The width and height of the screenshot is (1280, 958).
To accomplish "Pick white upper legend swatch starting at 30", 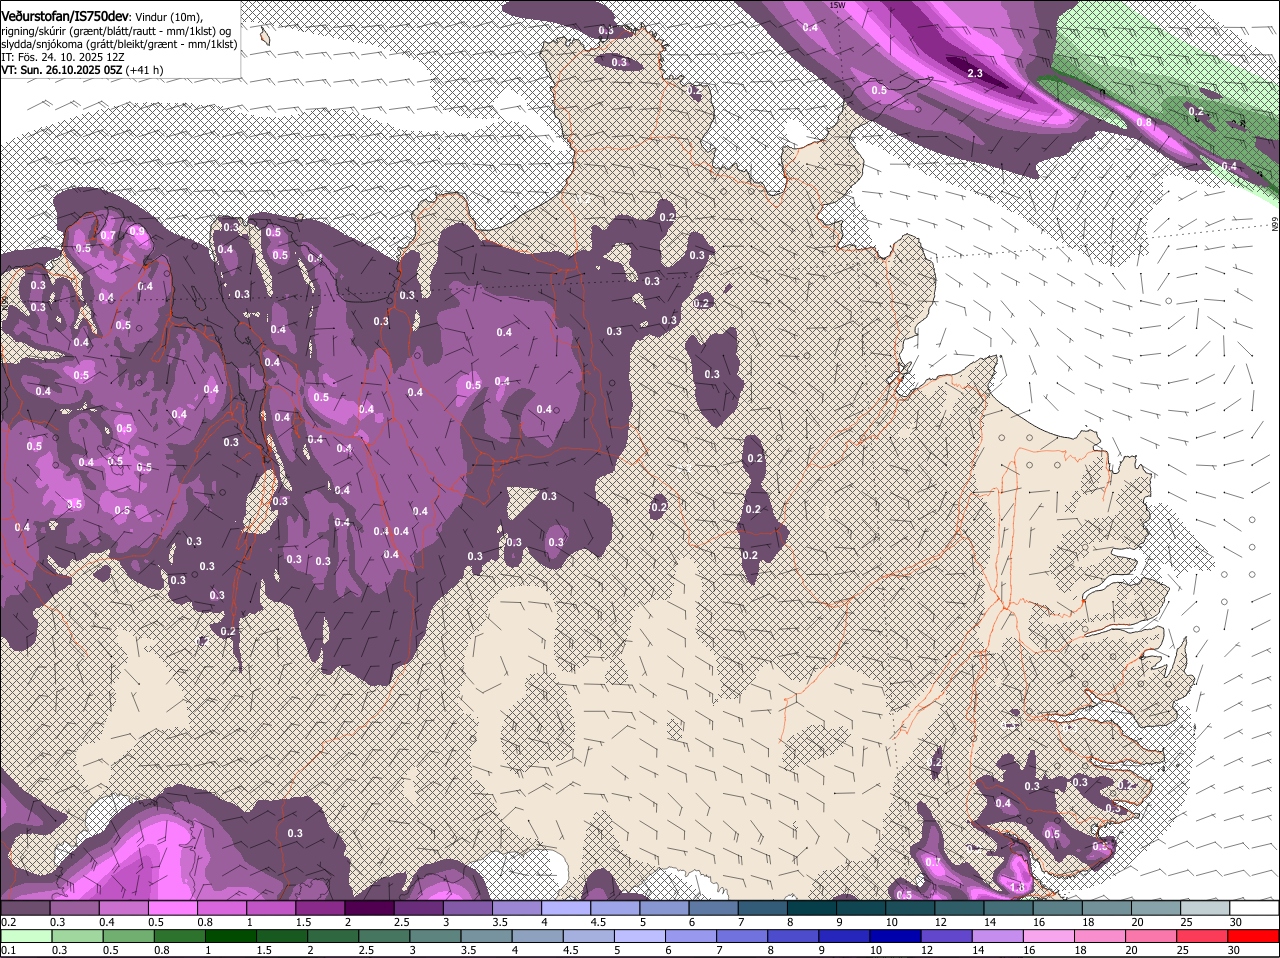I will tap(1256, 907).
